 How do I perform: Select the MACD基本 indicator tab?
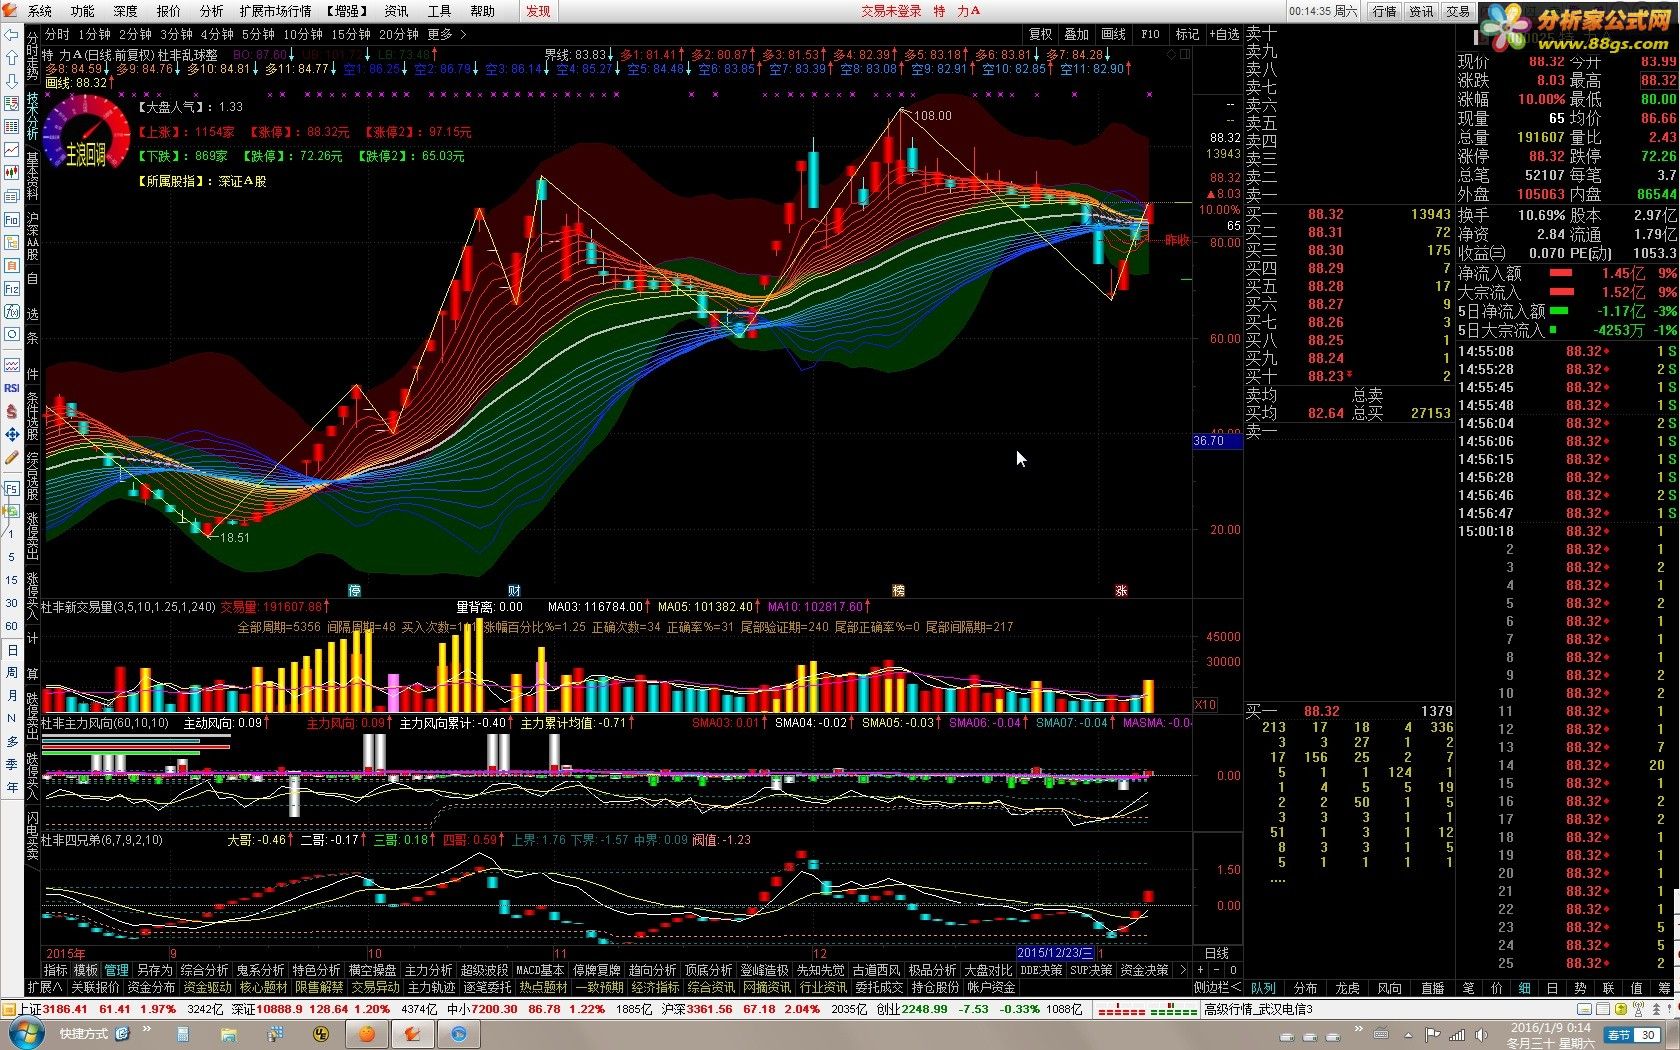[540, 970]
